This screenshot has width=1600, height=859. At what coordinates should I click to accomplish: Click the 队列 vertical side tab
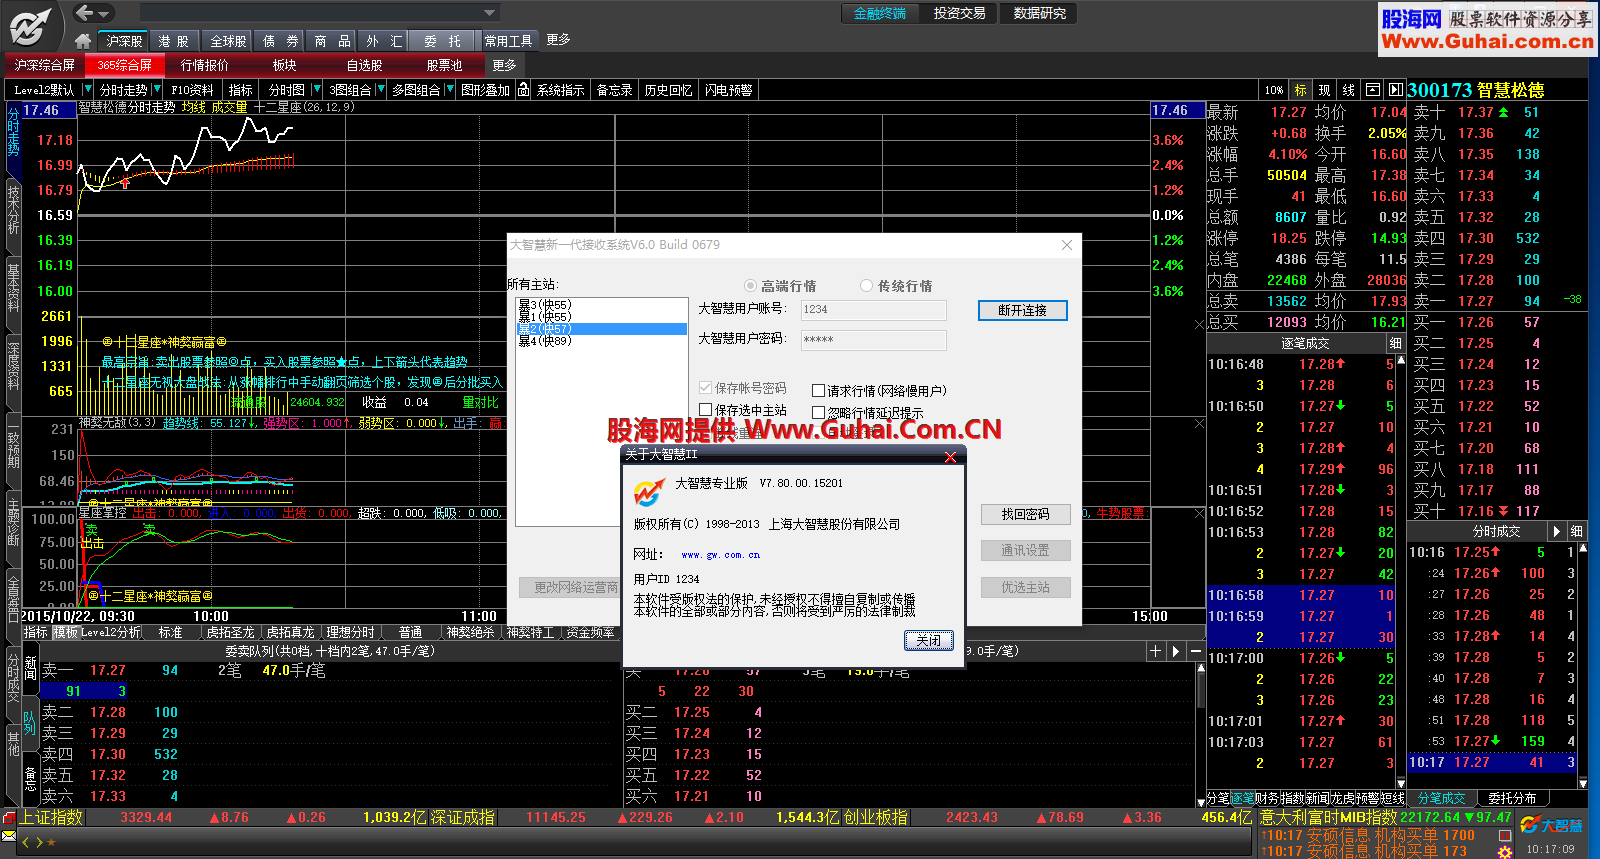(30, 723)
